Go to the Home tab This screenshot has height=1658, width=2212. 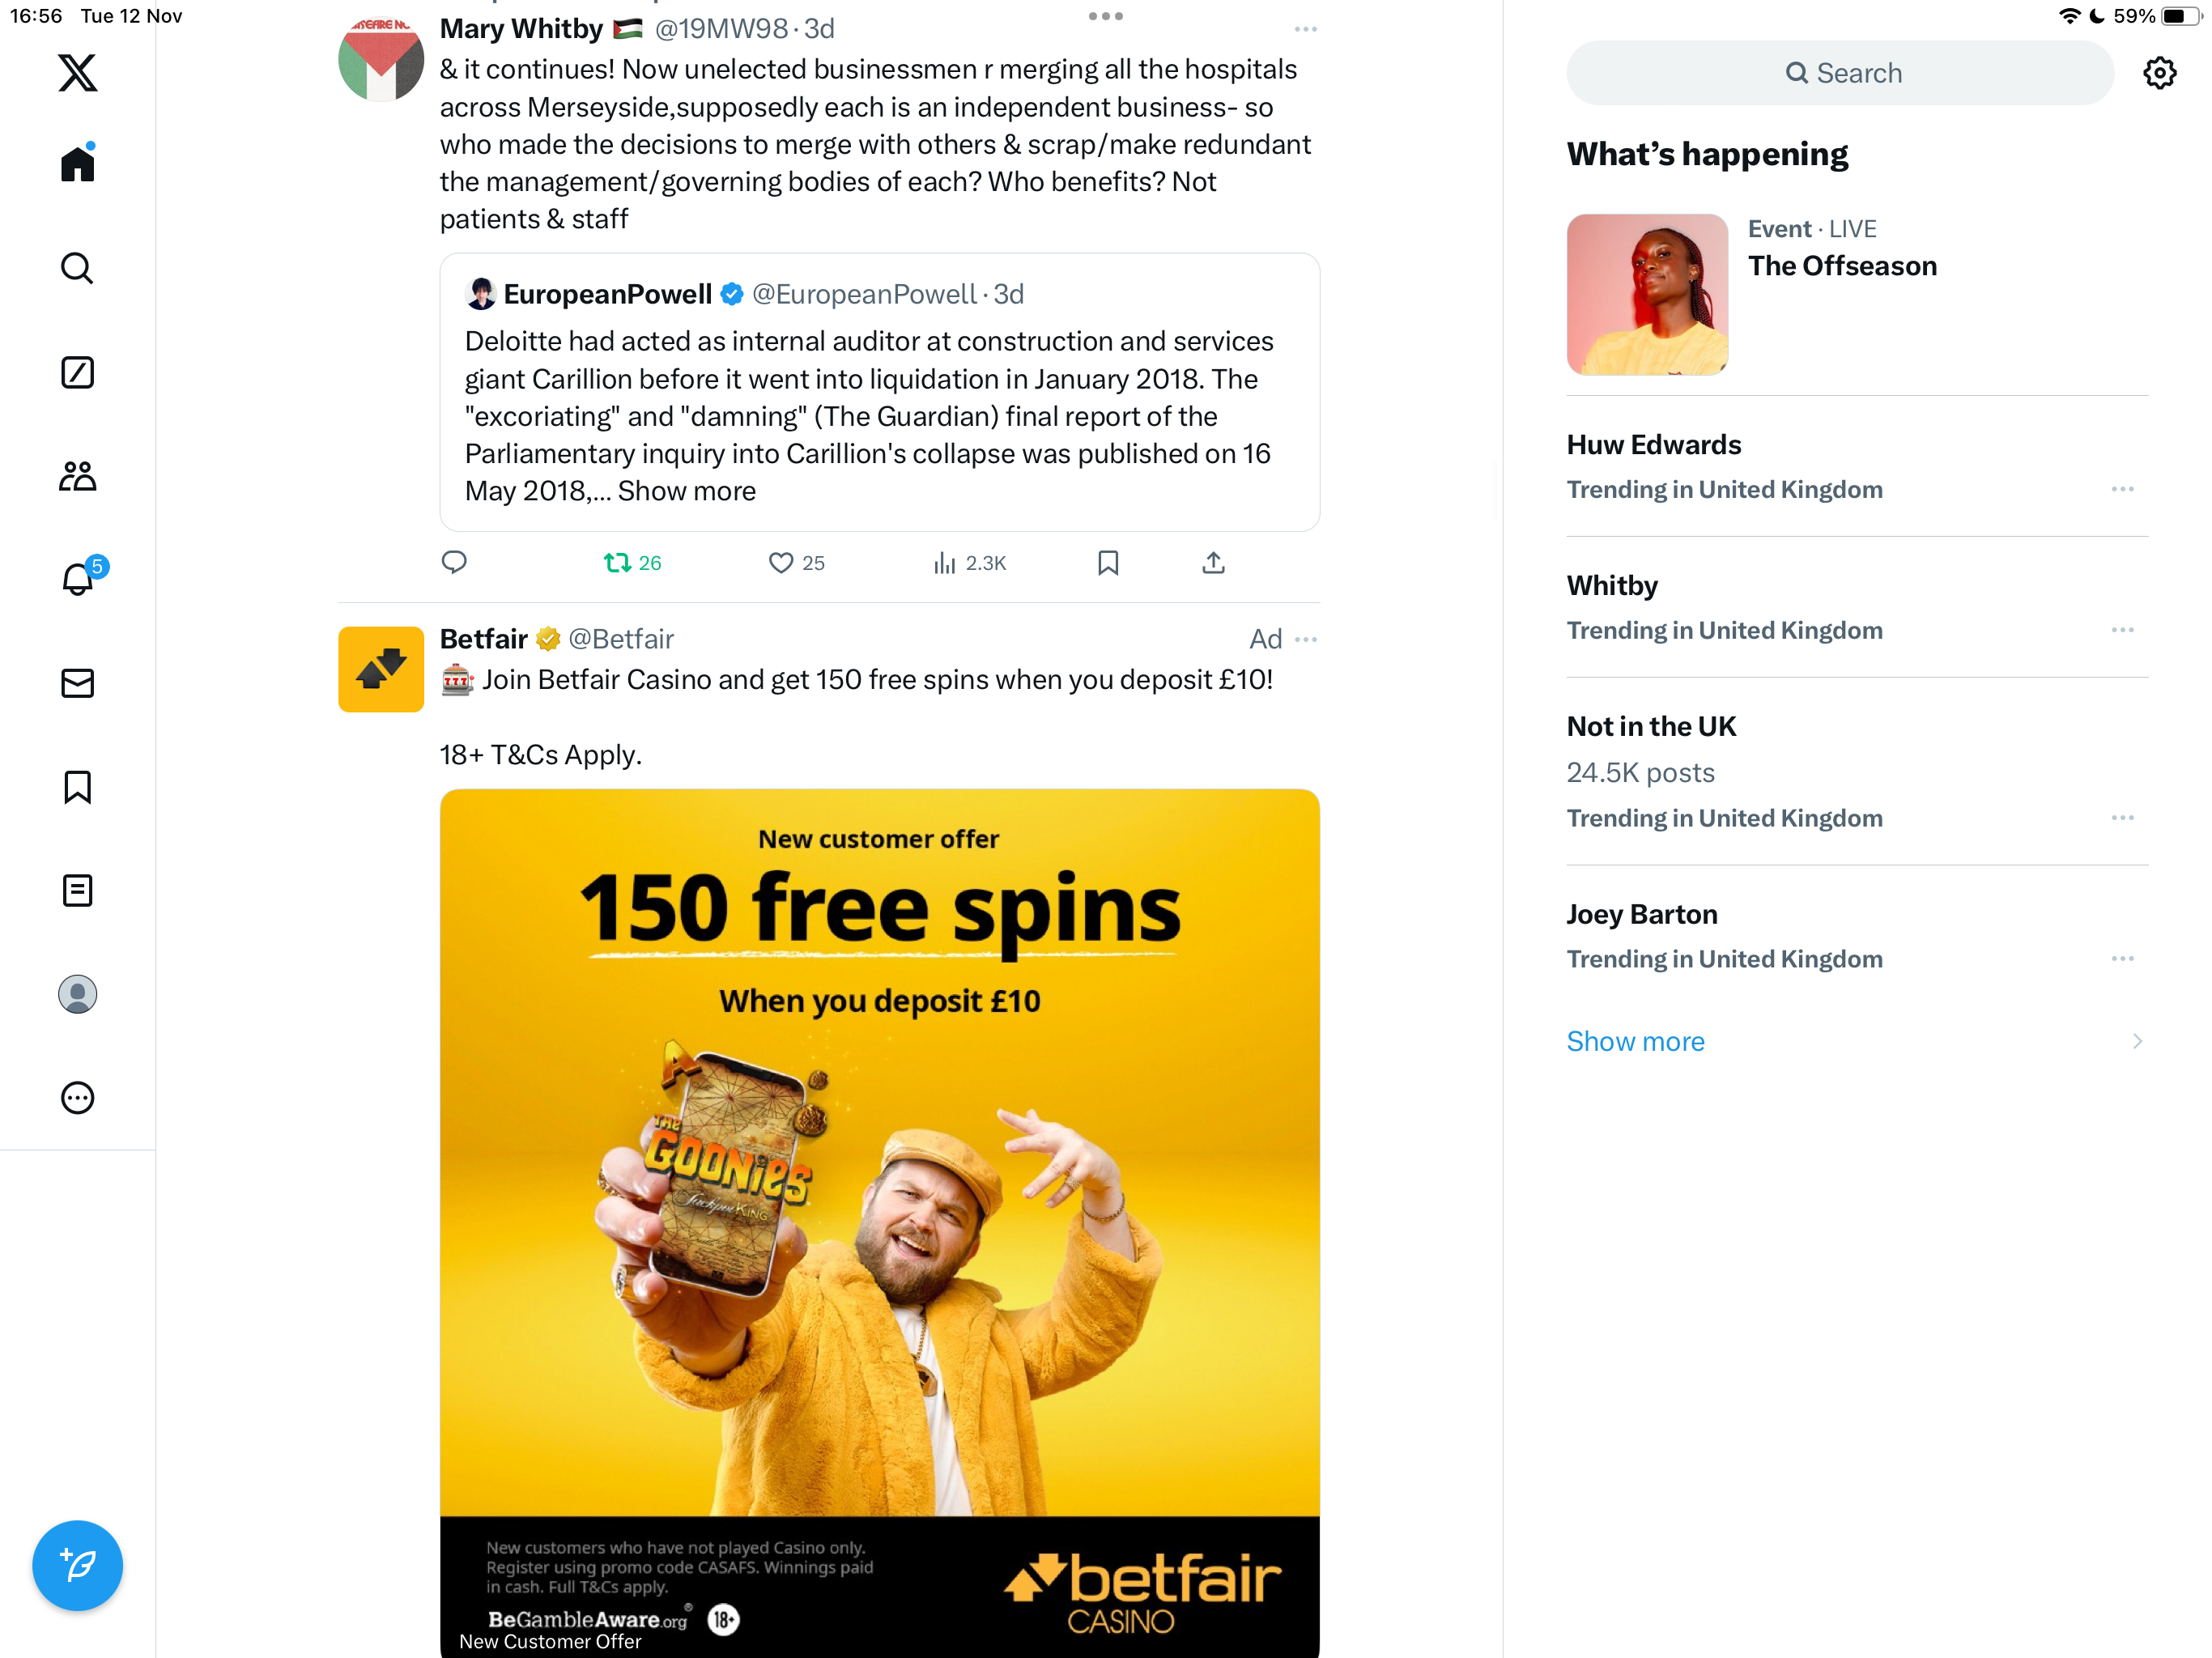[x=77, y=162]
